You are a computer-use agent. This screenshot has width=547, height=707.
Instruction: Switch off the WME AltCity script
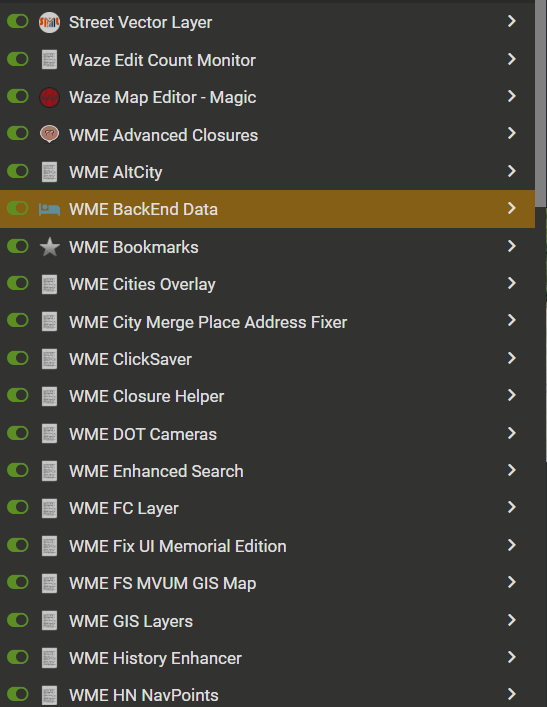[x=18, y=171]
